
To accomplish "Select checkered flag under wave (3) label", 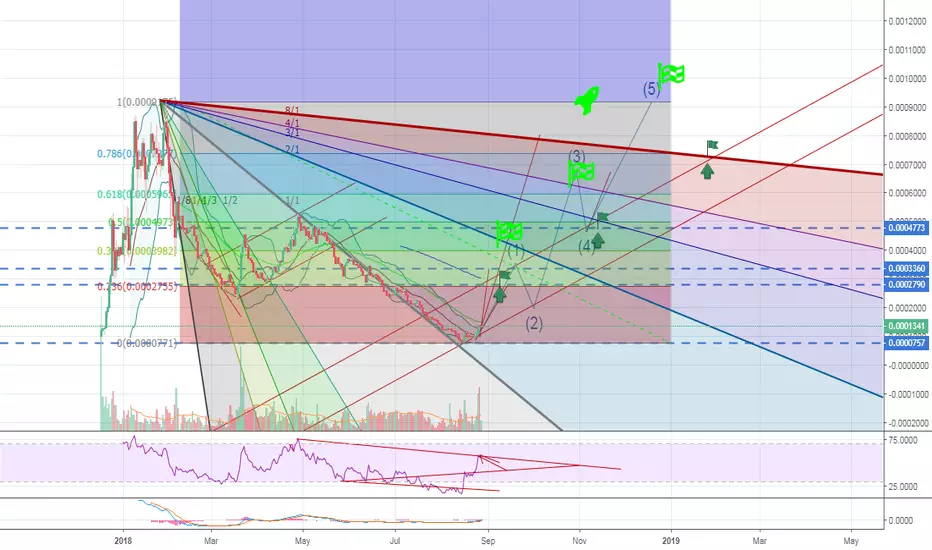I will coord(581,172).
